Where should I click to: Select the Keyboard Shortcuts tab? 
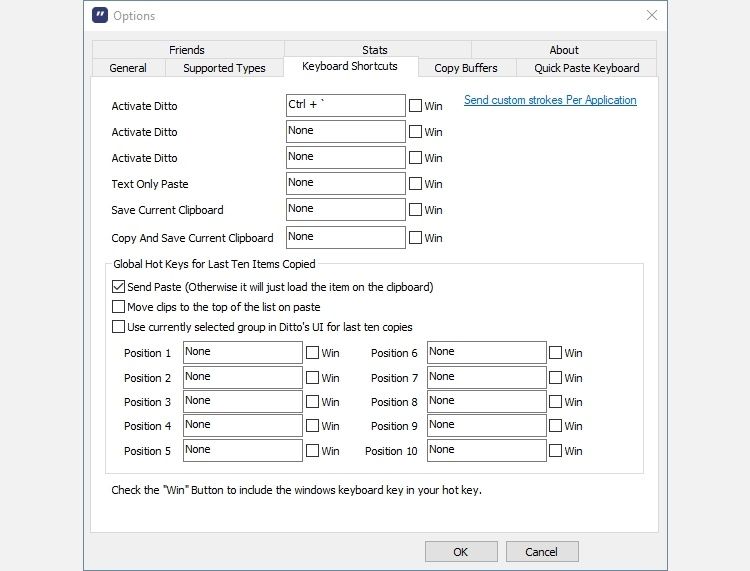350,66
